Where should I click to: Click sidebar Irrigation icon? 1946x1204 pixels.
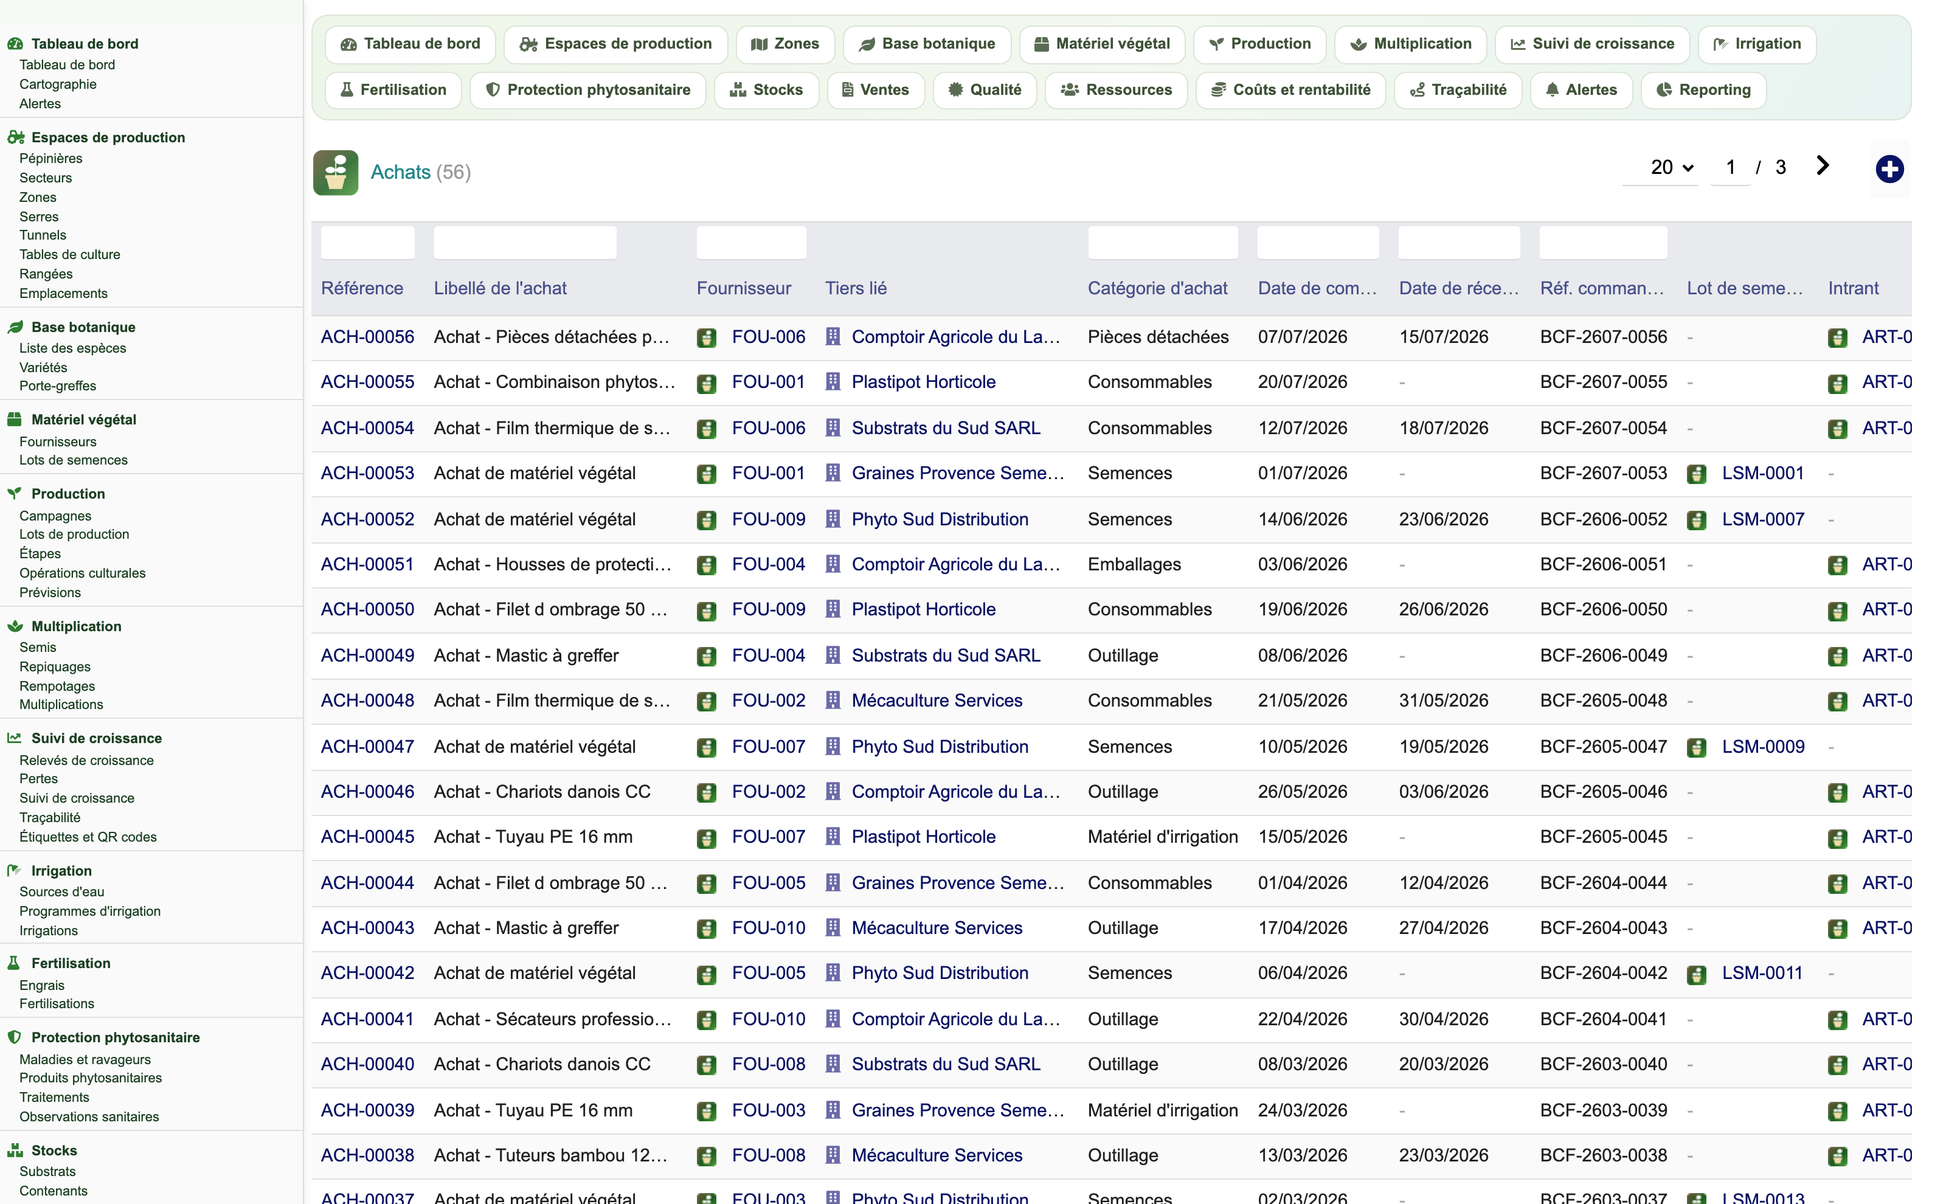15,871
